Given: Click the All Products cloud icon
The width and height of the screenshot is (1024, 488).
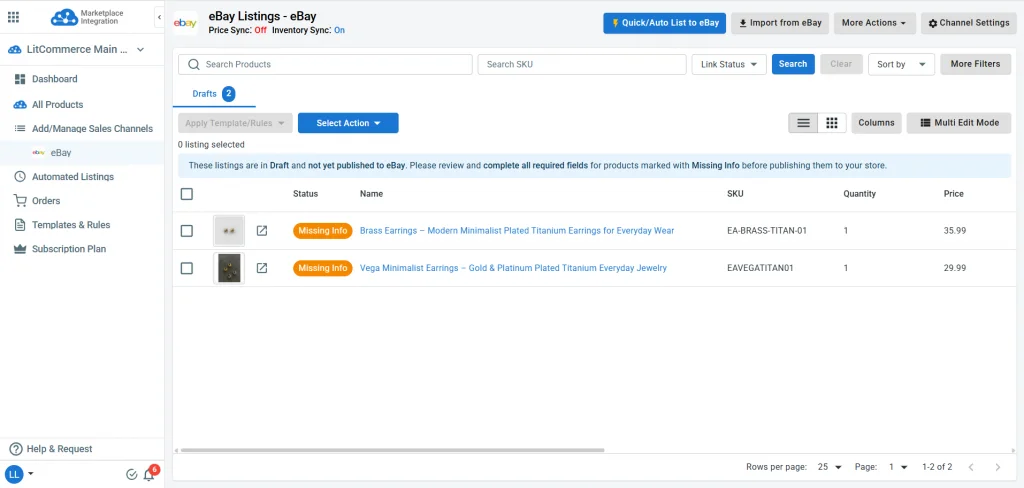Looking at the screenshot, I should [20, 105].
